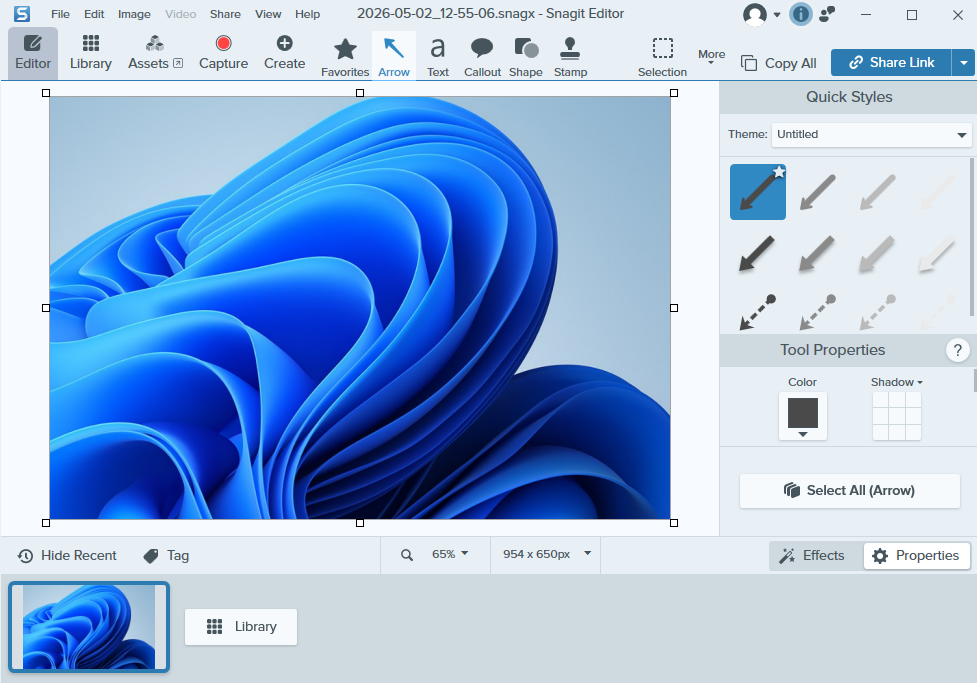Click the Library button in recent tray

tap(241, 626)
